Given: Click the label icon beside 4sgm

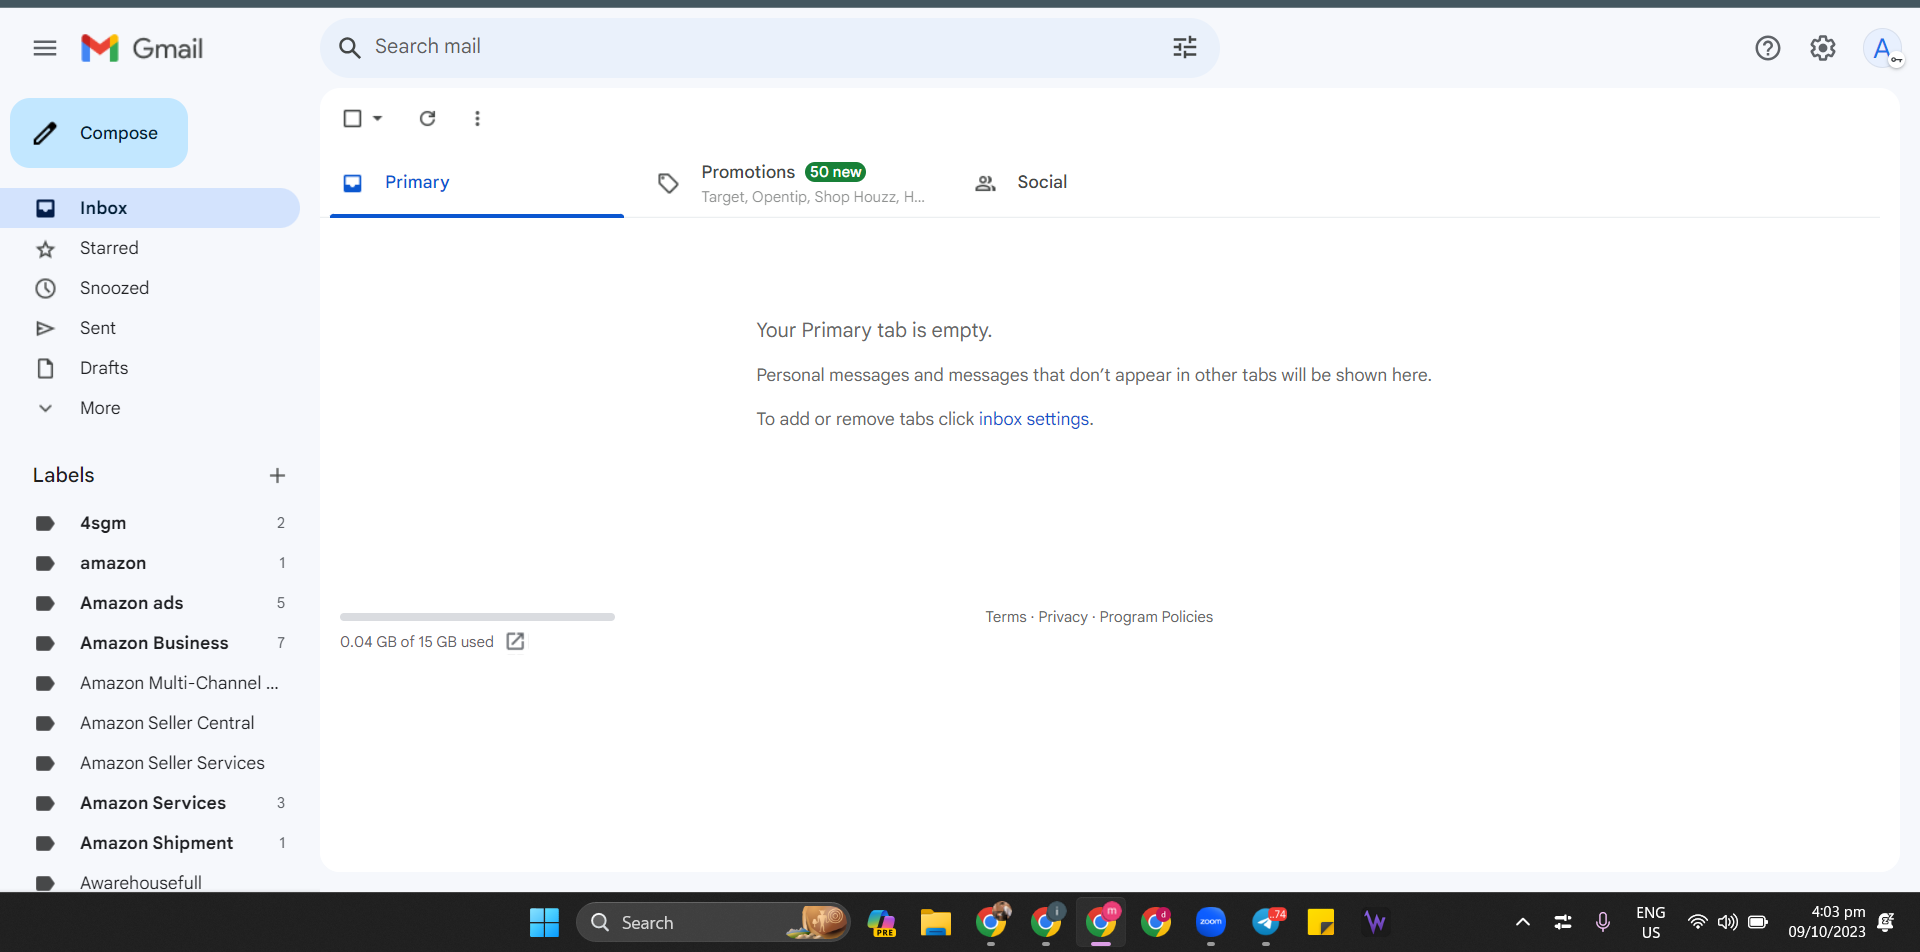Looking at the screenshot, I should coord(45,523).
